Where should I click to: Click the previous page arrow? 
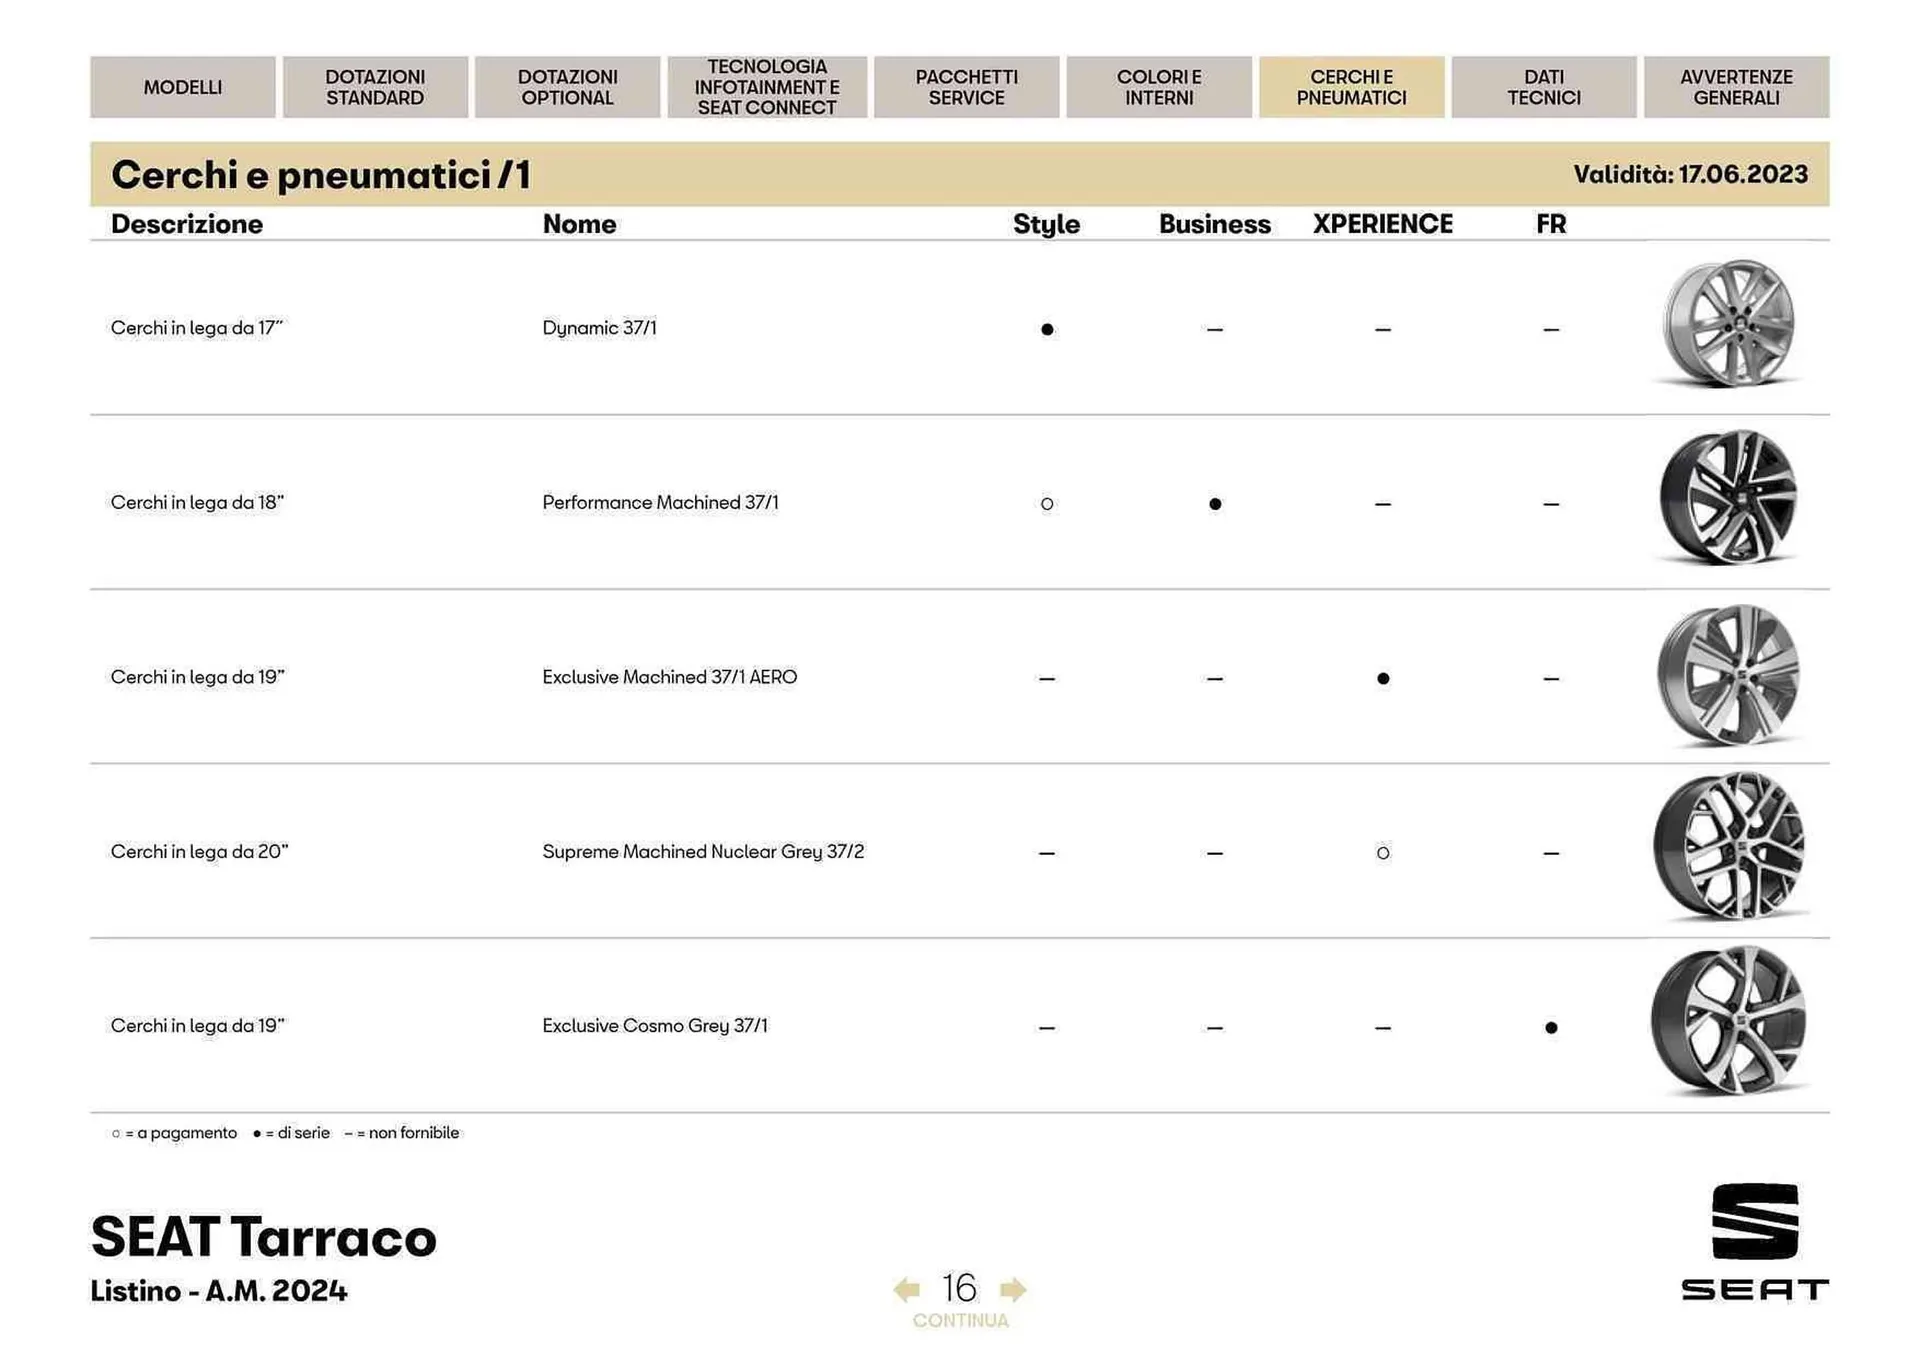coord(907,1289)
